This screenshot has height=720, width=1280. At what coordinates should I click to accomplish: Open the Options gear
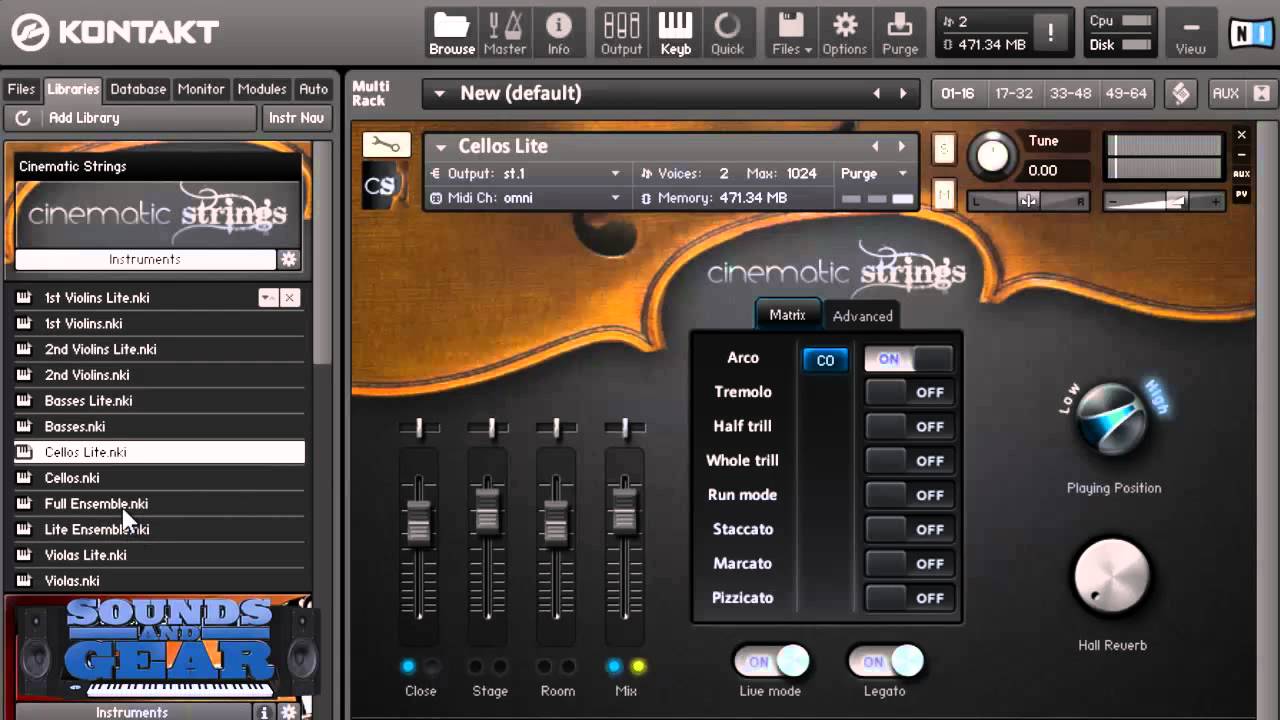tap(845, 33)
